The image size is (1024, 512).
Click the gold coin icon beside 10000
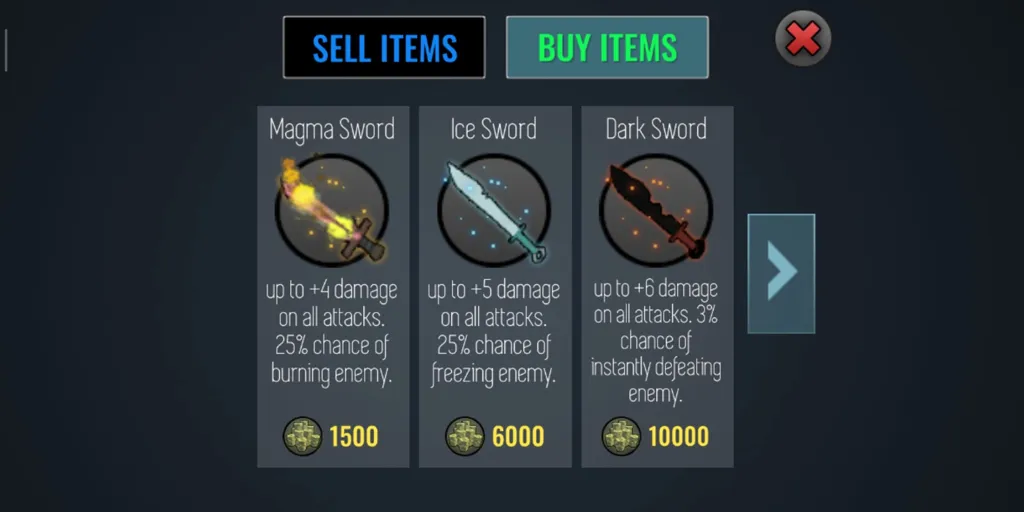coord(621,436)
